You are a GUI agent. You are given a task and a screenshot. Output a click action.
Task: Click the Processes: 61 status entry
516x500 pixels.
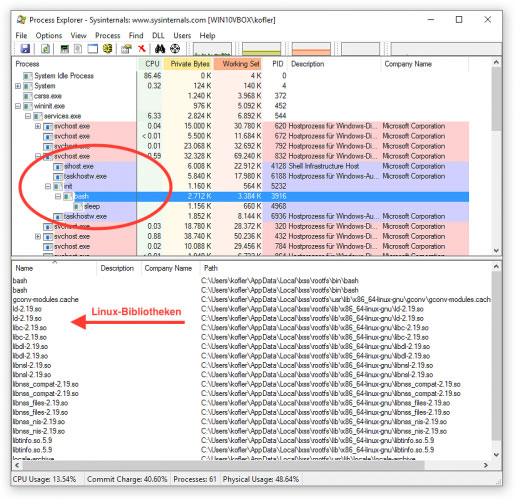(x=195, y=479)
